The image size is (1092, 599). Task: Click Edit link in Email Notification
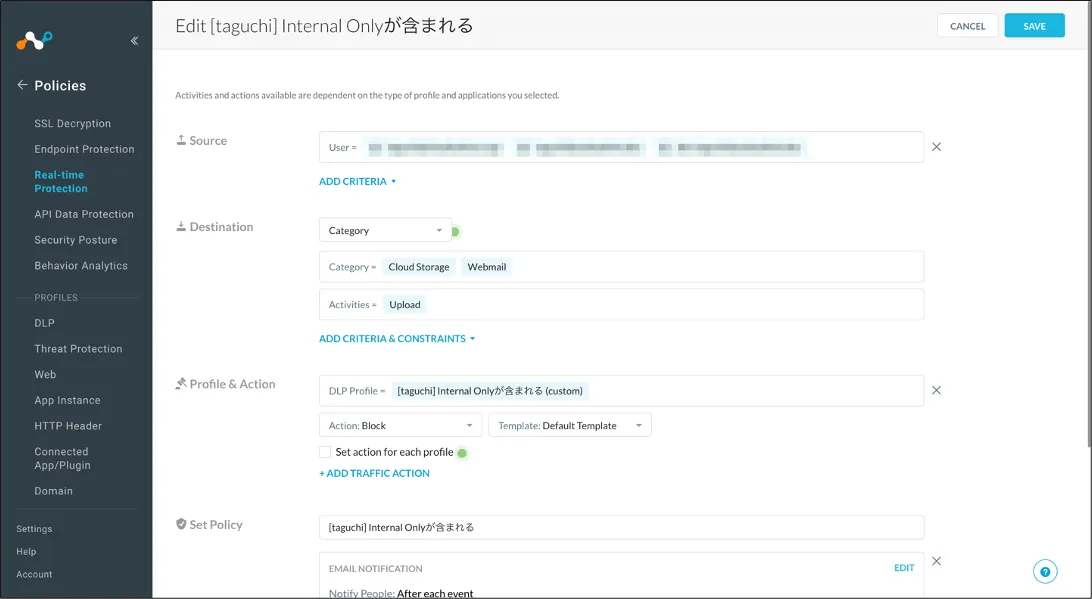pyautogui.click(x=904, y=568)
